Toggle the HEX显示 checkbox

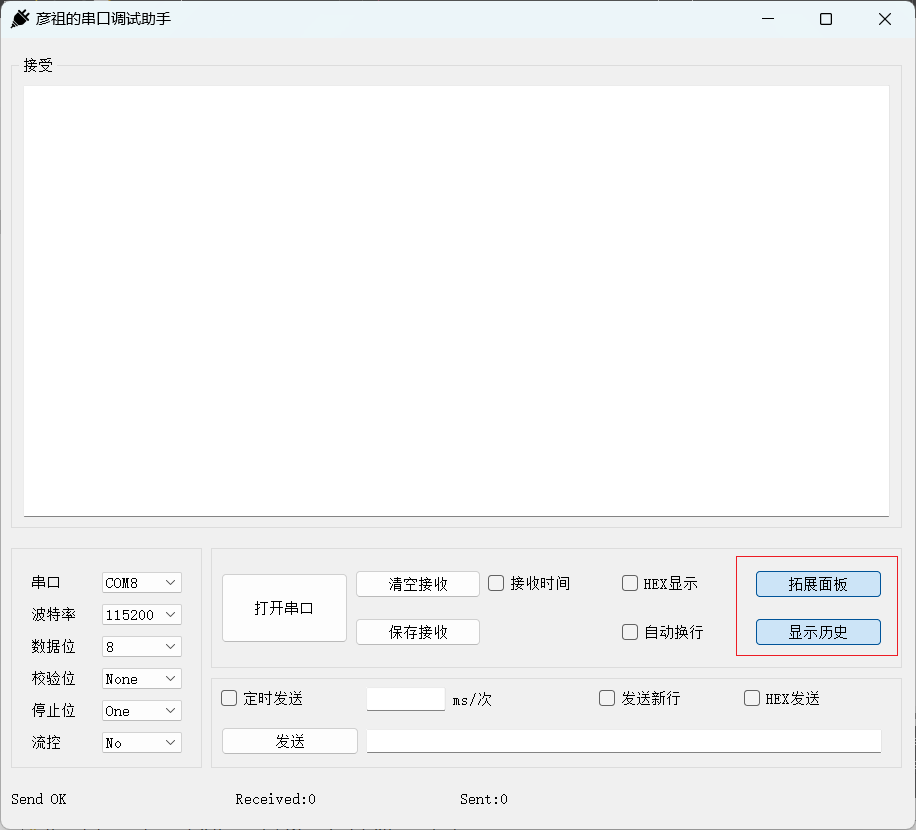click(630, 583)
